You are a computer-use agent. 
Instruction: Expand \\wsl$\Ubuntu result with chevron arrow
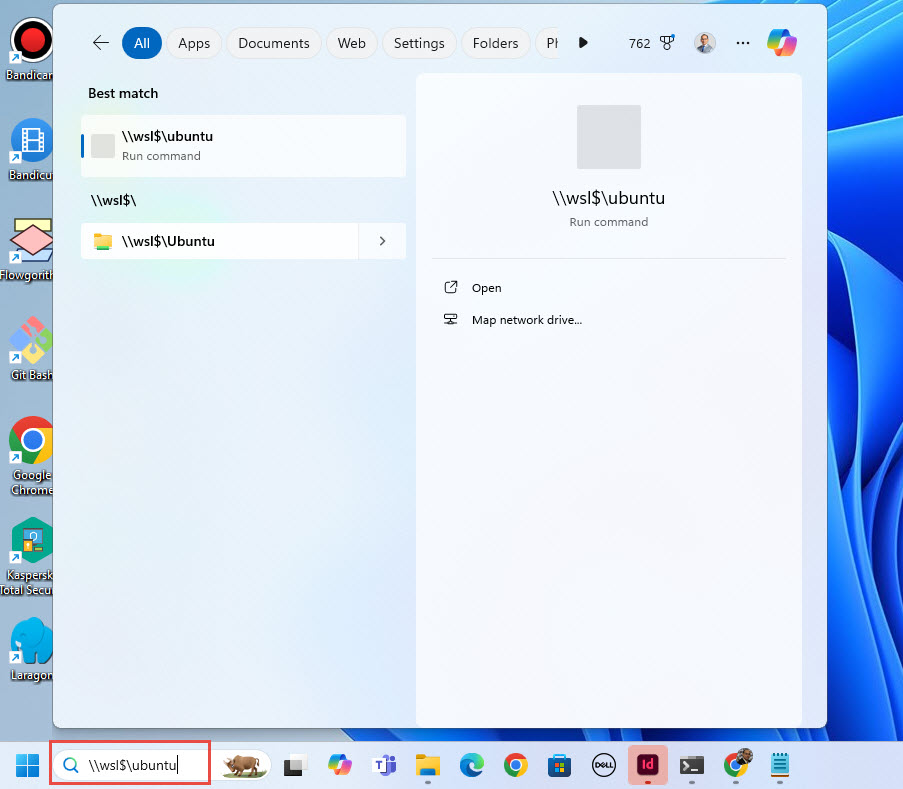(x=382, y=241)
